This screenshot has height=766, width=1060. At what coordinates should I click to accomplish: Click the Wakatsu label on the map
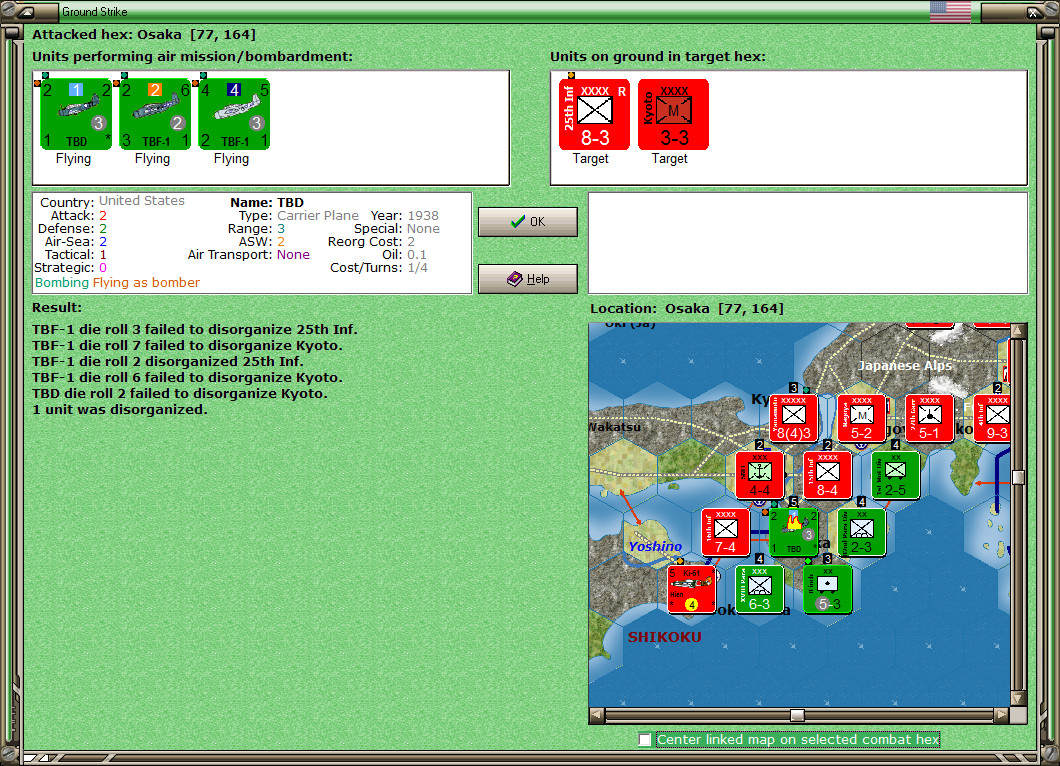(x=615, y=427)
